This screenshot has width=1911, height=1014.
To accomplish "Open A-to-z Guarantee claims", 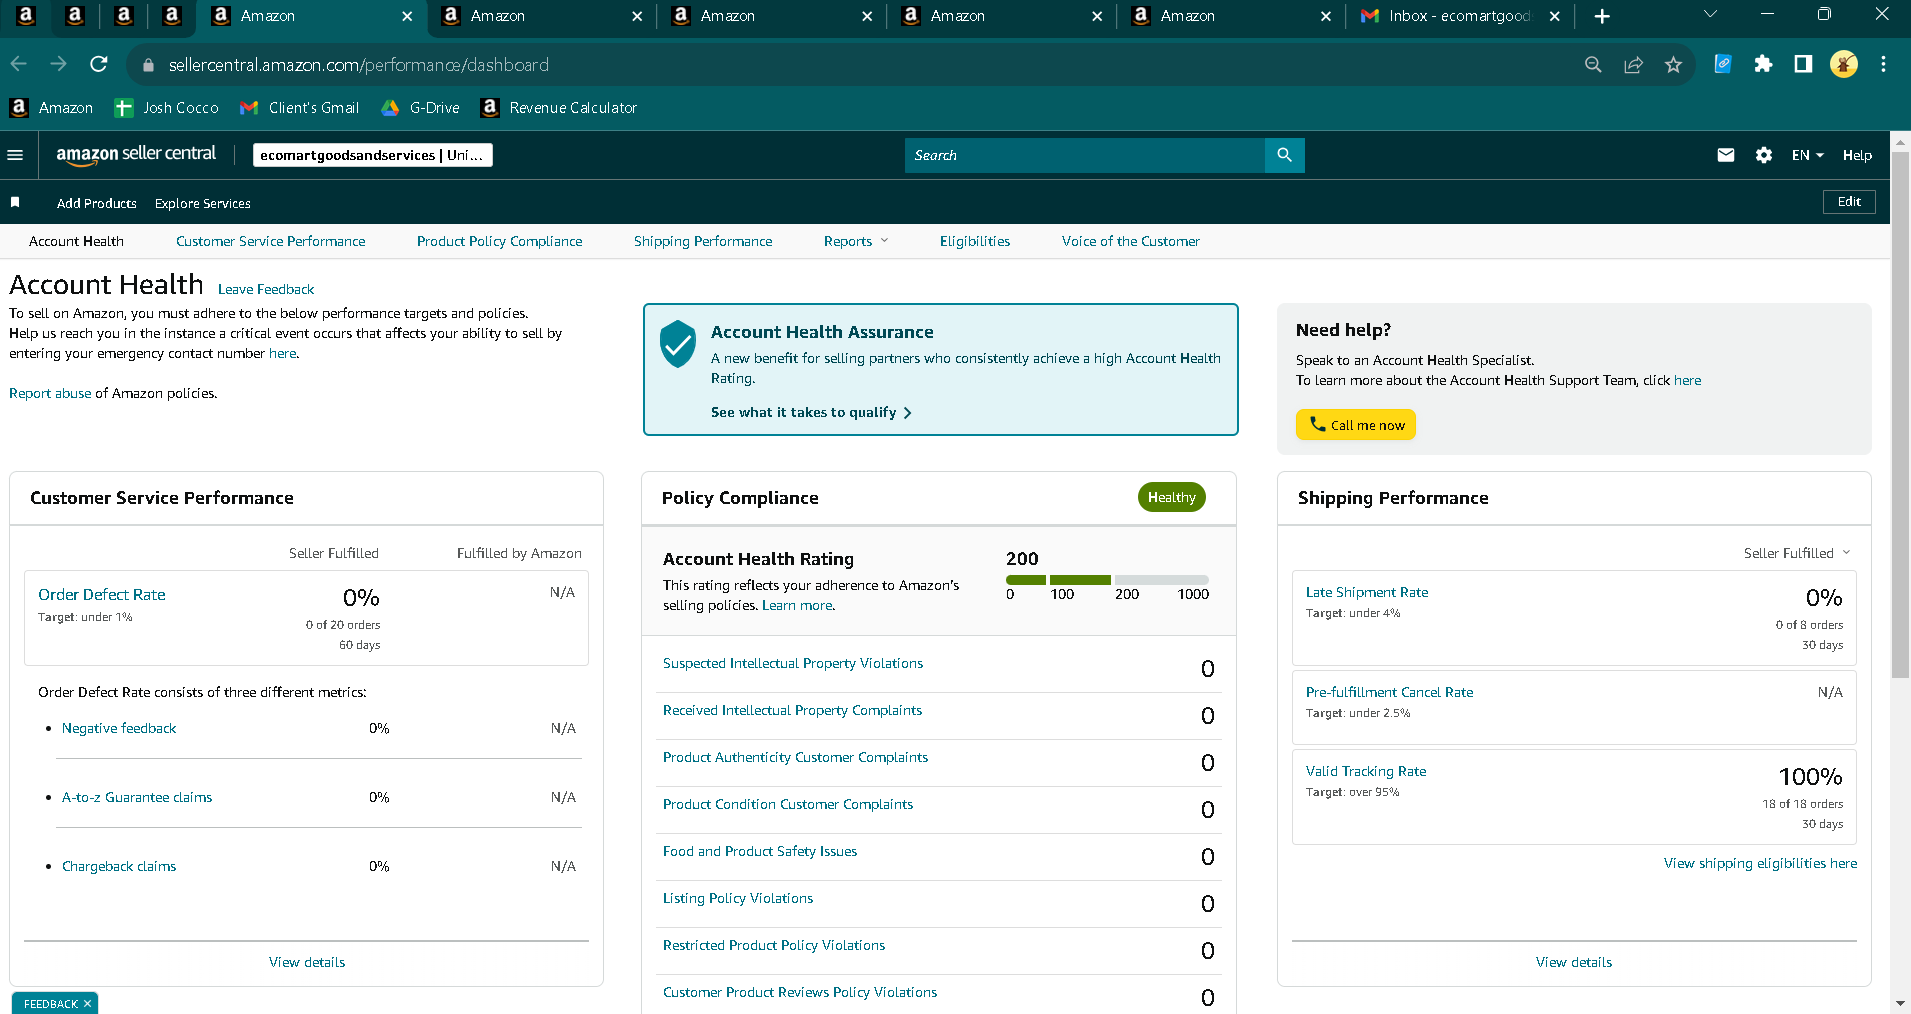I will click(x=137, y=797).
